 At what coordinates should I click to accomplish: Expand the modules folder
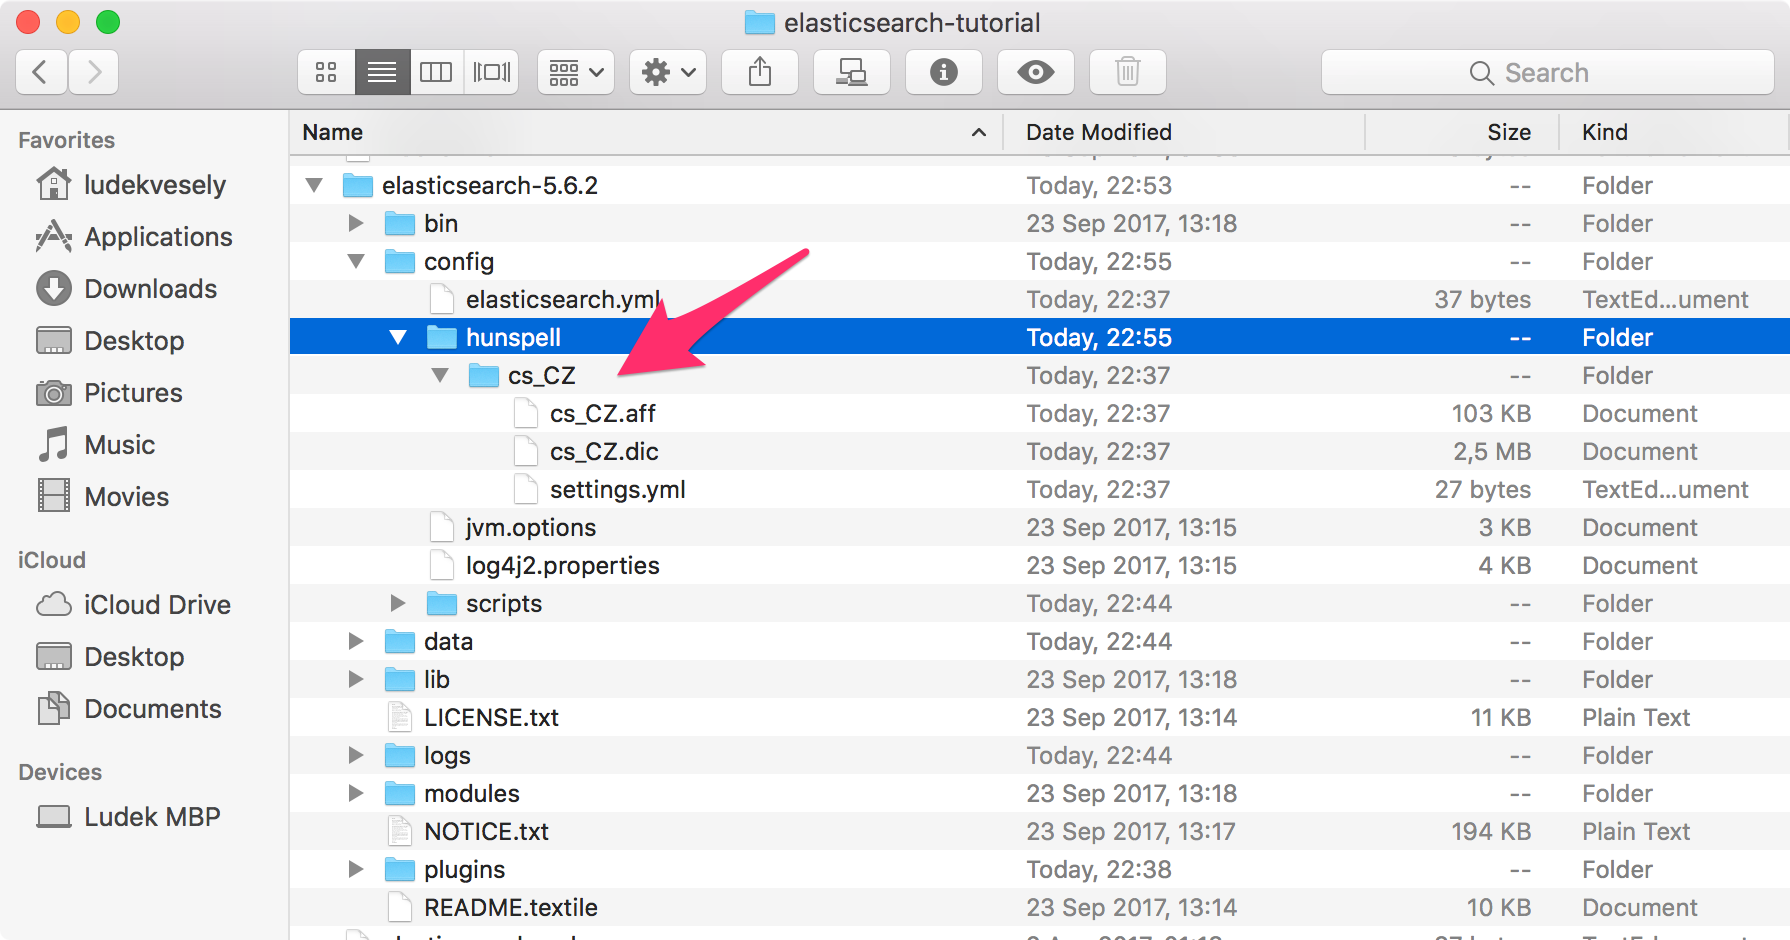tap(356, 793)
